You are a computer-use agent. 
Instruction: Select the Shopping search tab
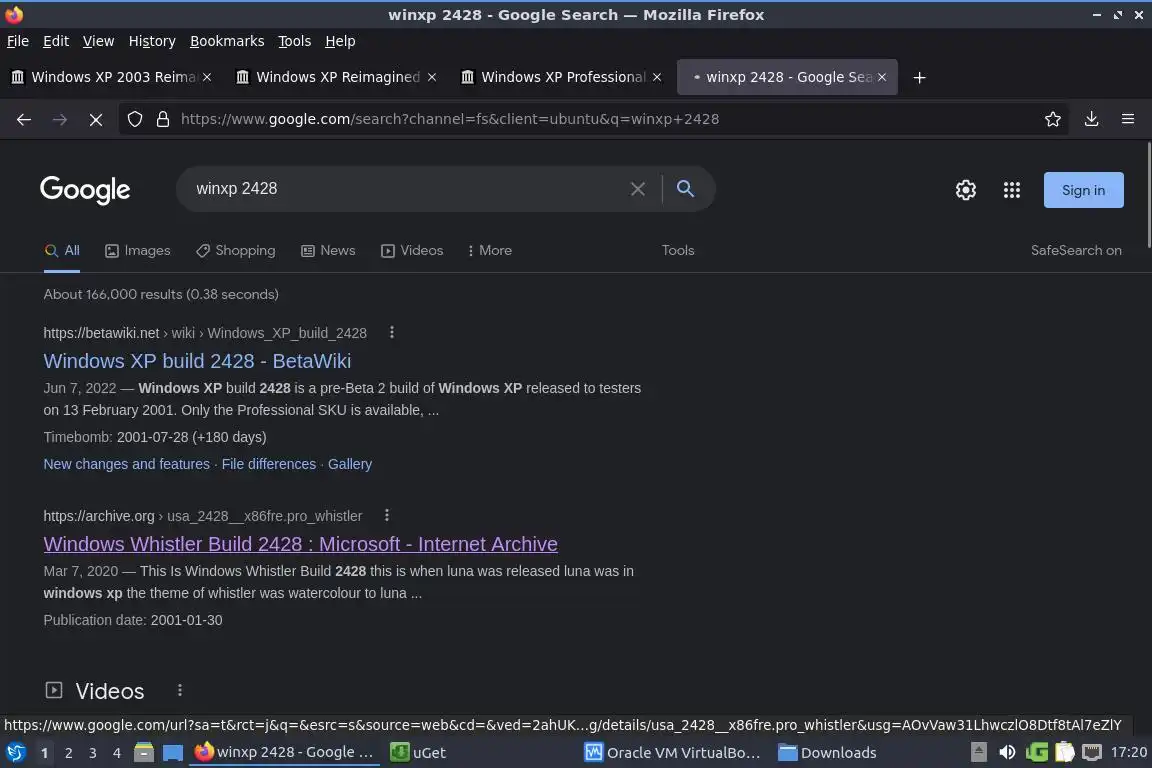pos(235,251)
